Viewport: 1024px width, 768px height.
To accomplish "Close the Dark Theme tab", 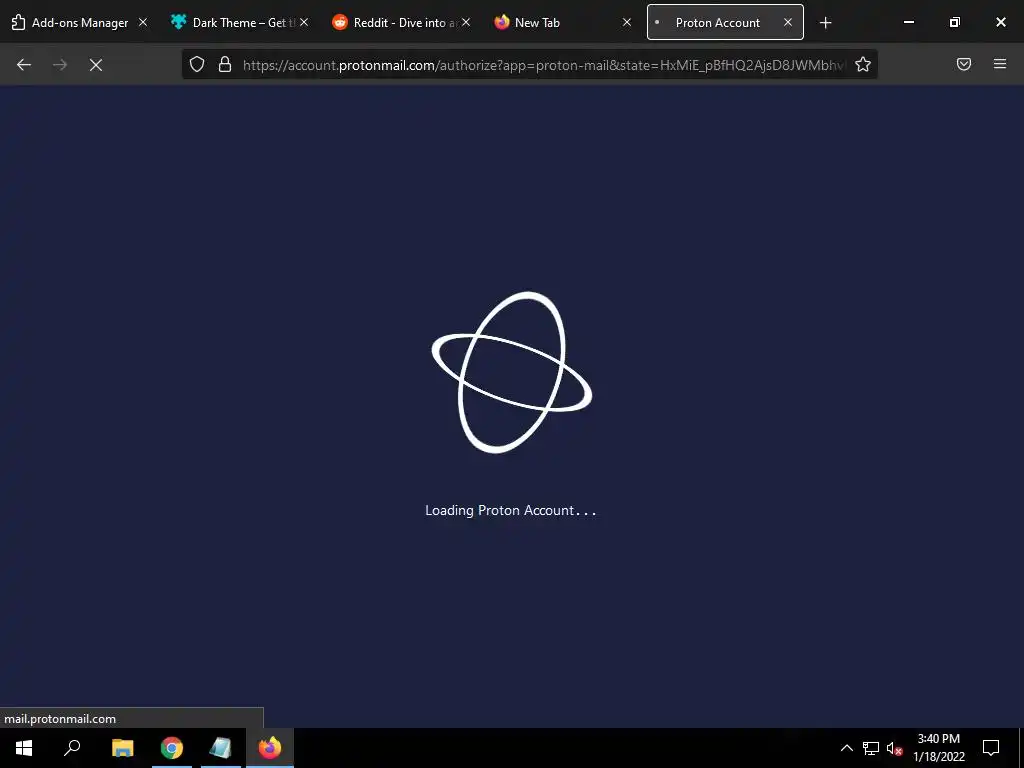I will point(304,22).
